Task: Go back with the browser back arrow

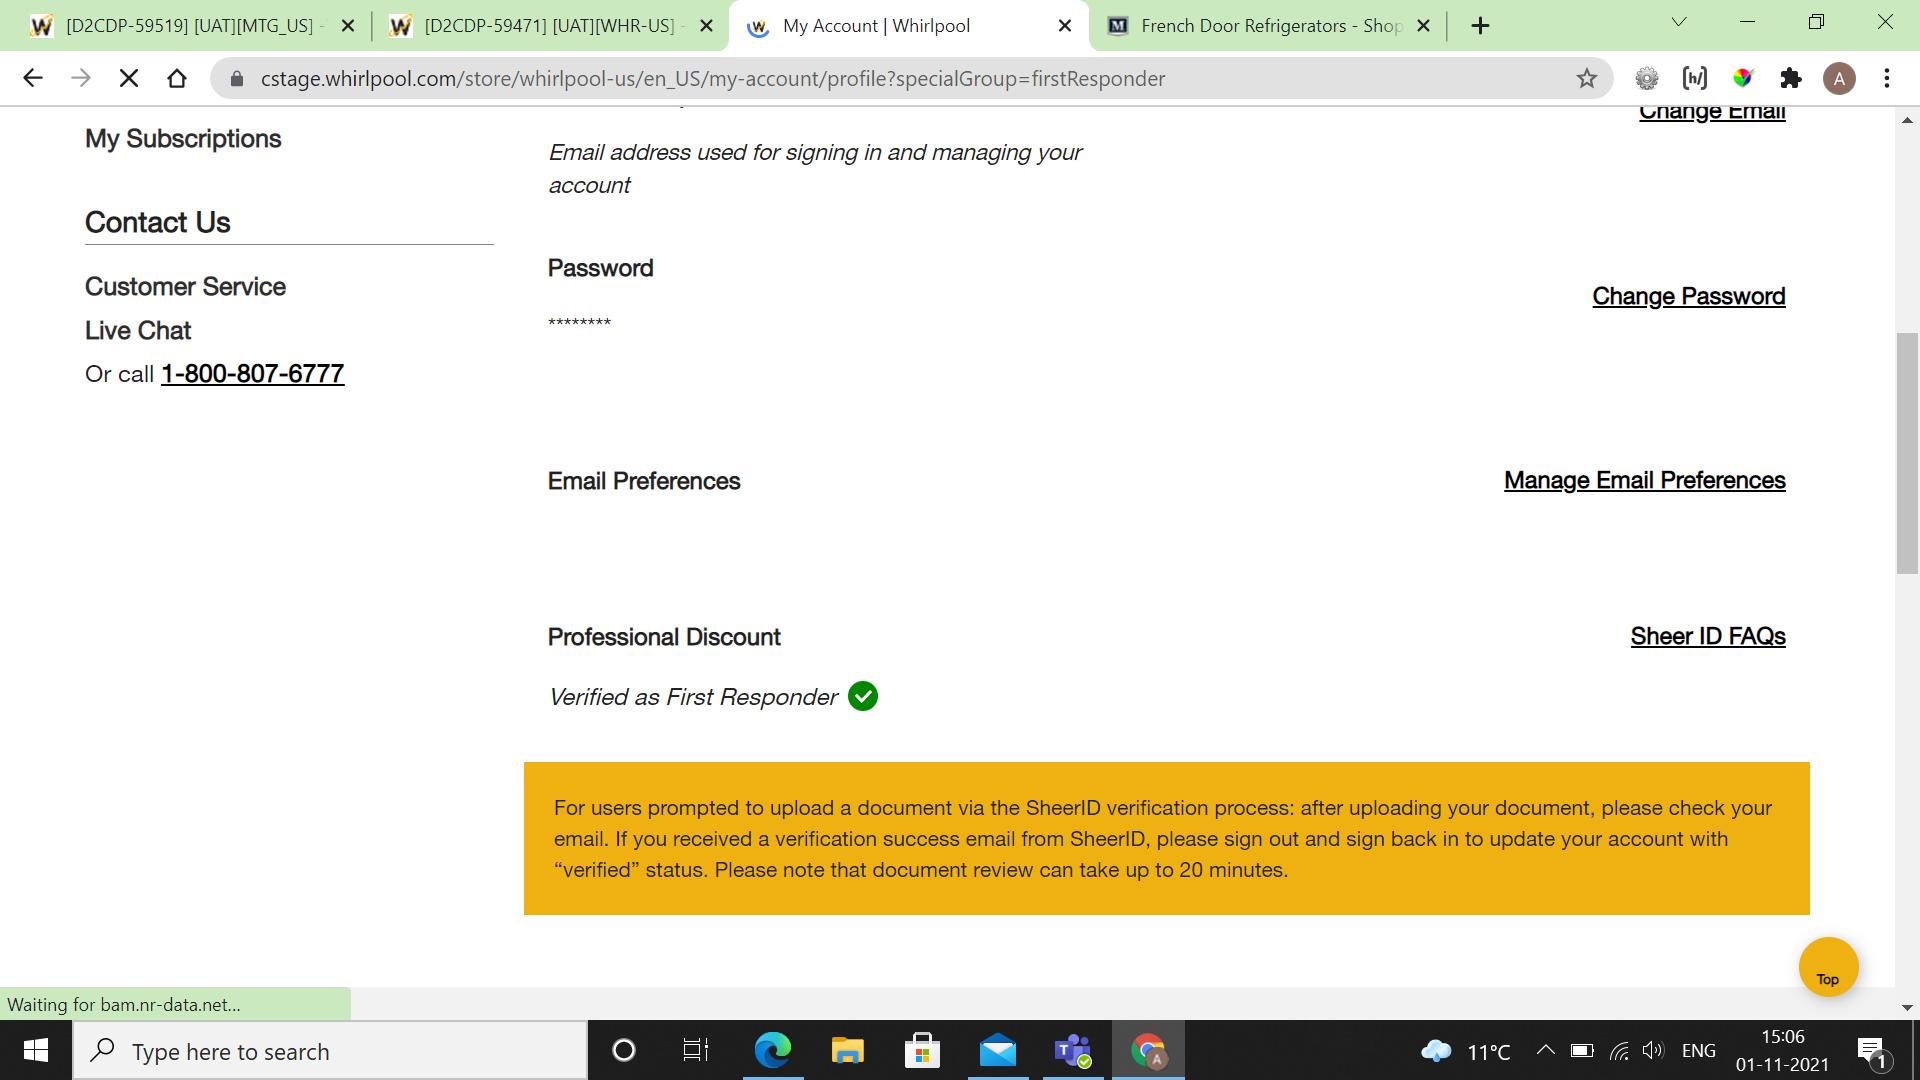Action: 33,78
